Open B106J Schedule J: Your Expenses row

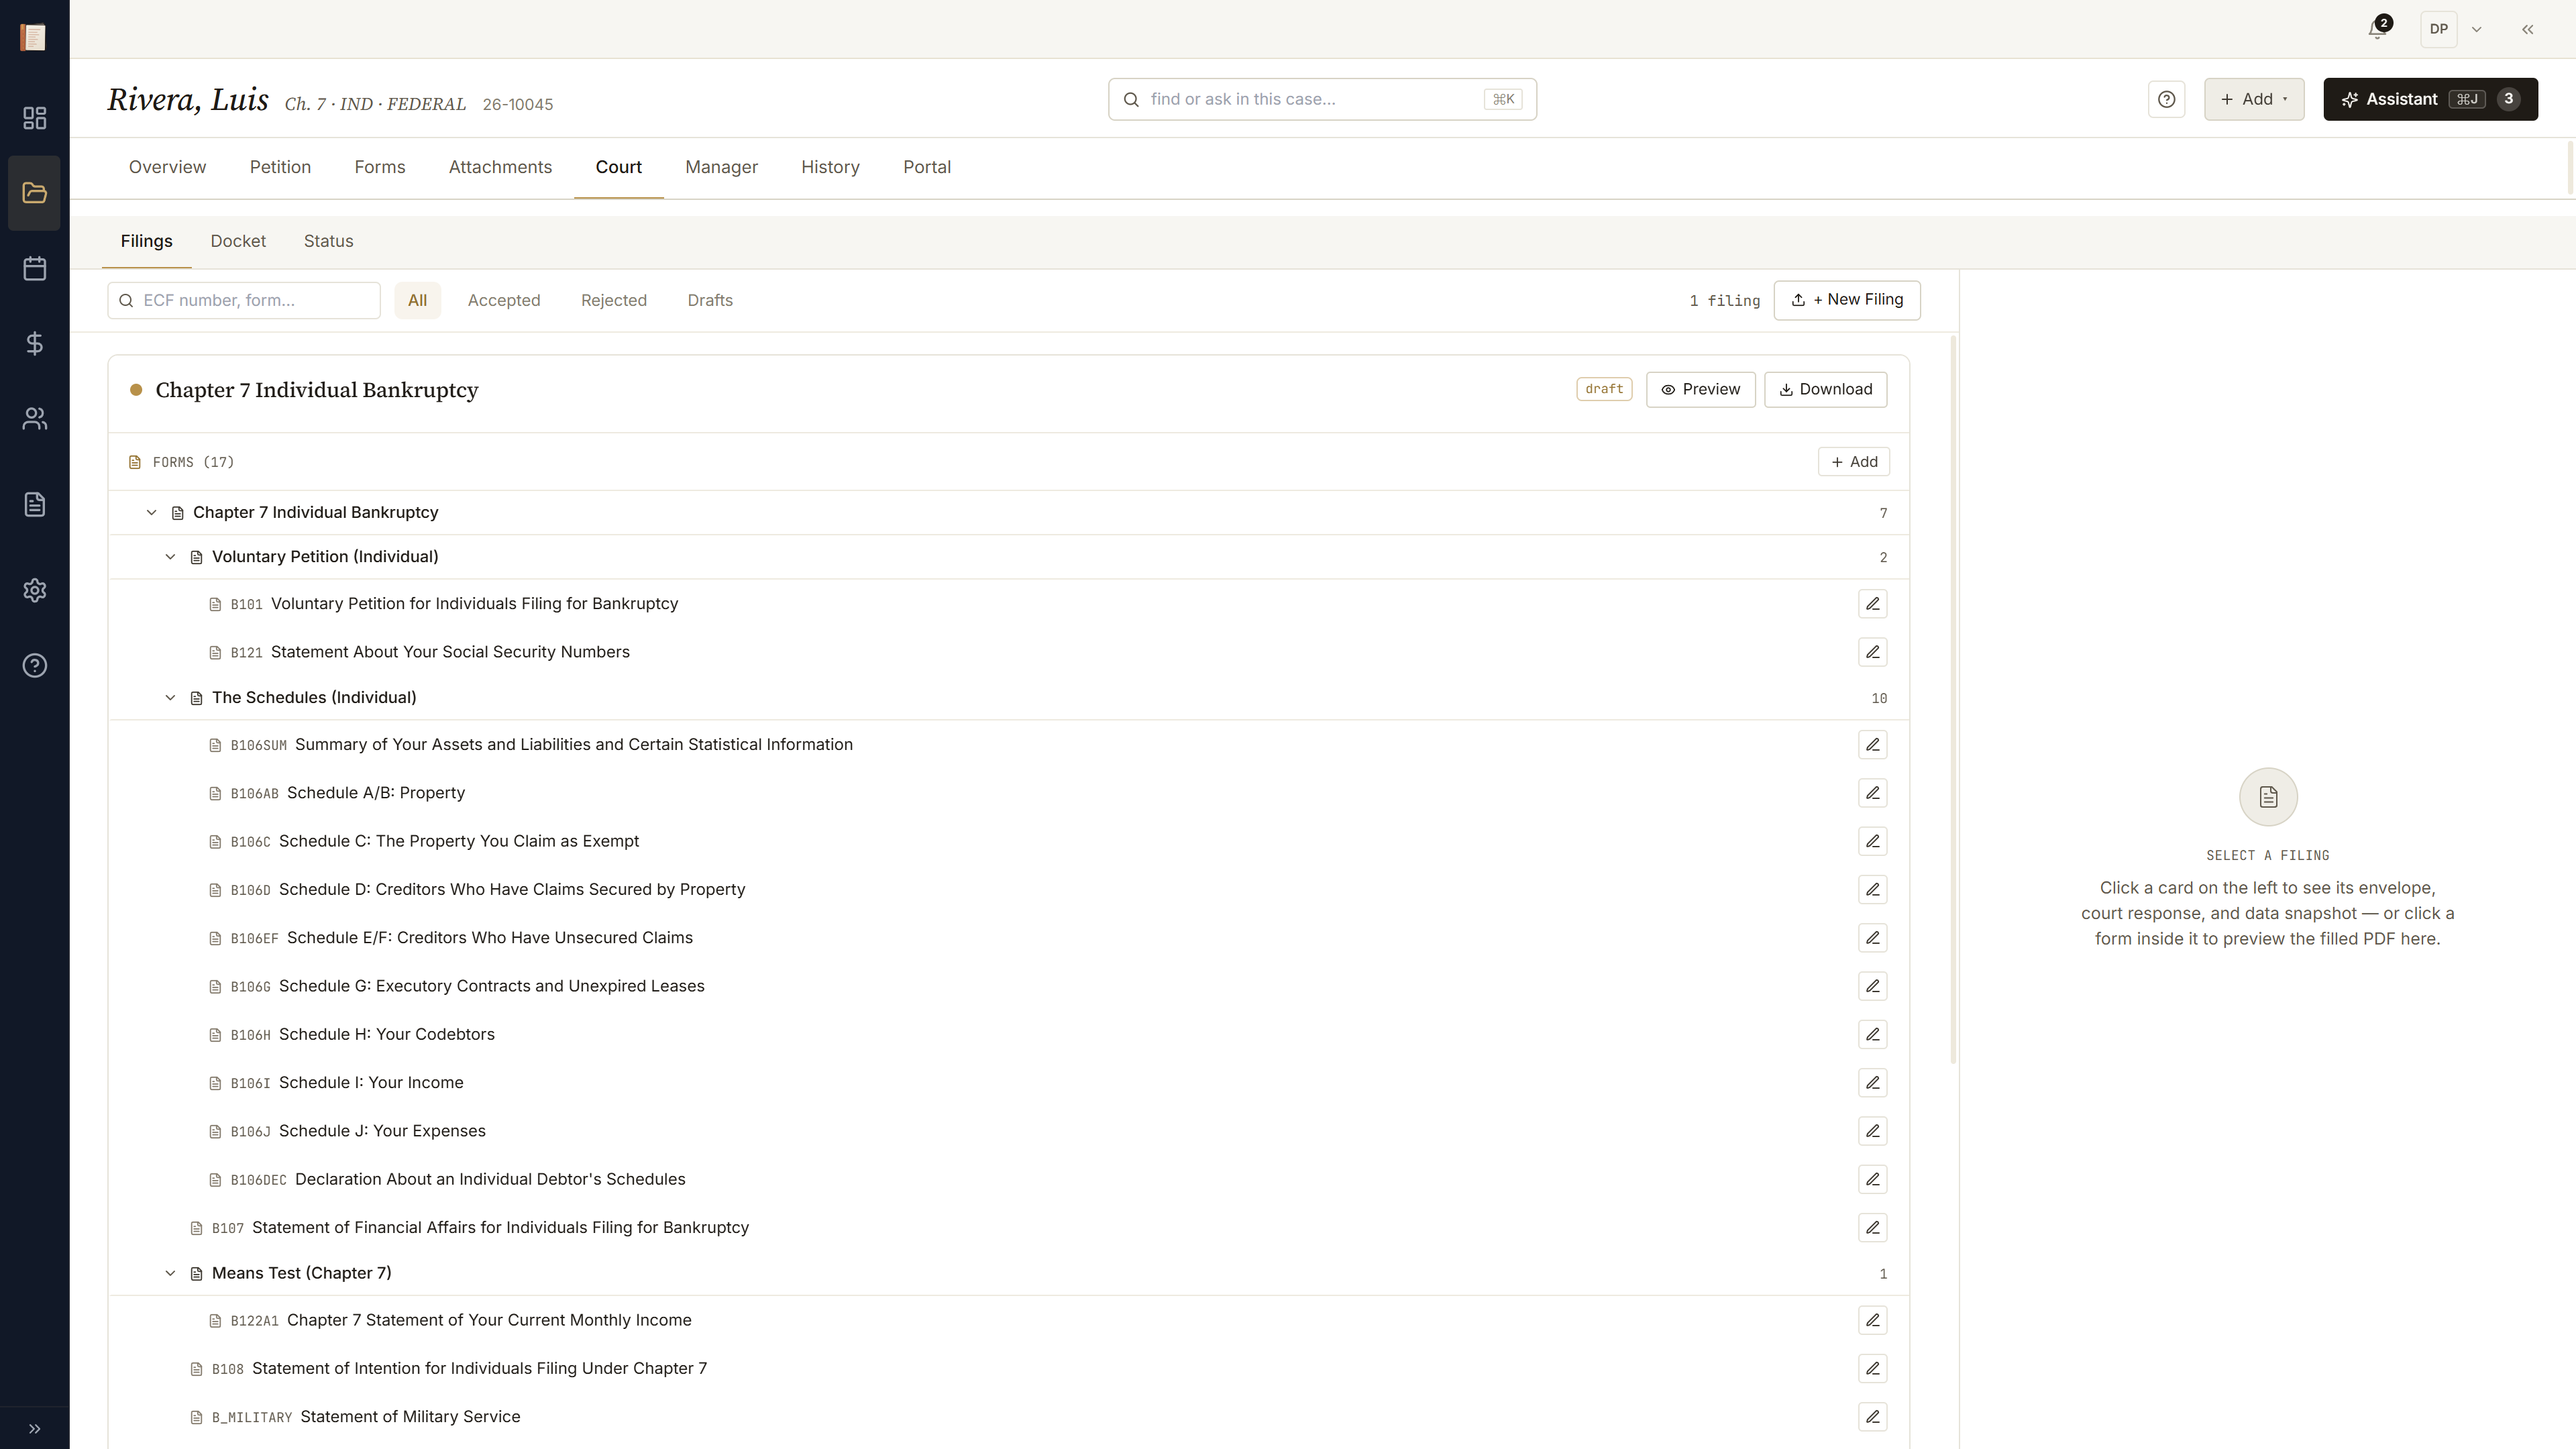pyautogui.click(x=1008, y=1131)
